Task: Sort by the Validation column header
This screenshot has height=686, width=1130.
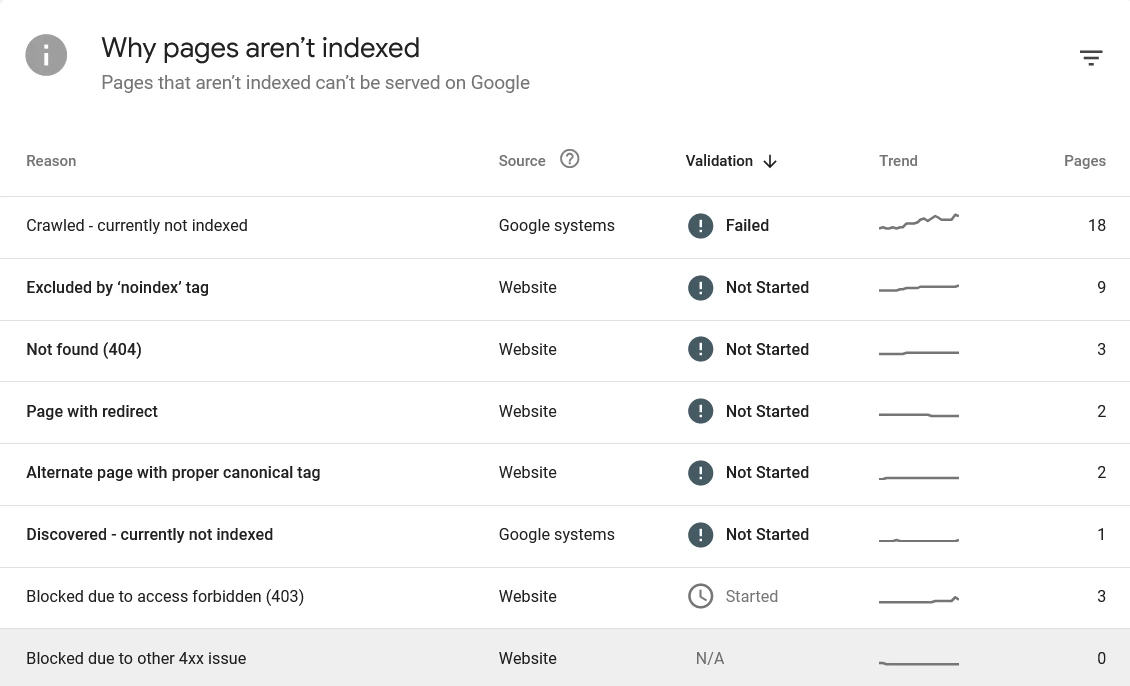Action: click(x=719, y=161)
